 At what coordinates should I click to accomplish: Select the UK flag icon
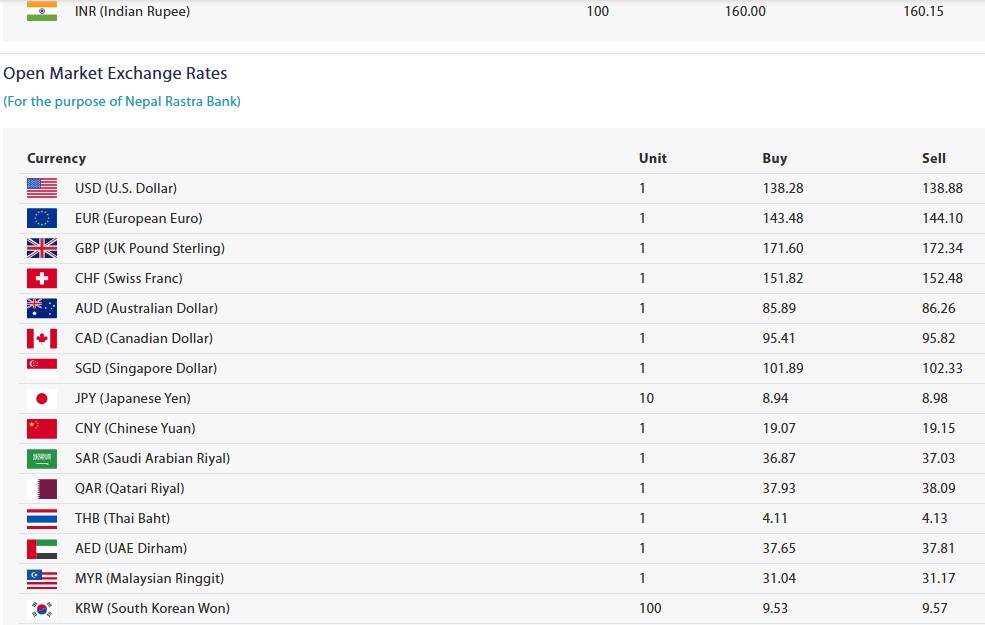point(42,248)
